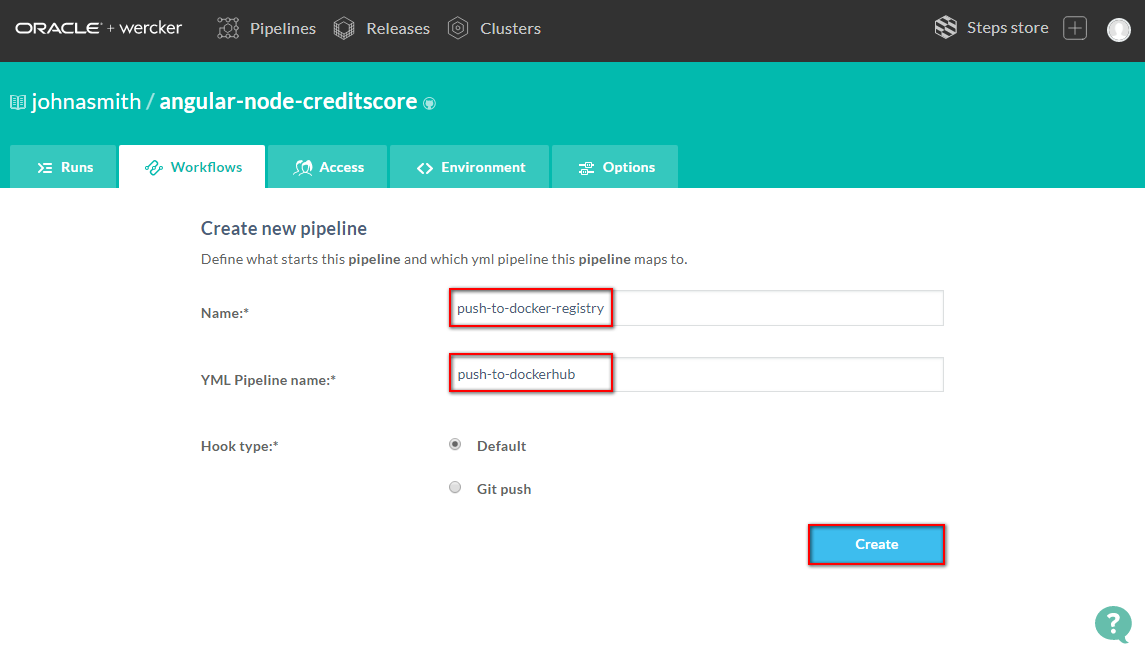Click the plus icon to add new

click(x=1075, y=28)
